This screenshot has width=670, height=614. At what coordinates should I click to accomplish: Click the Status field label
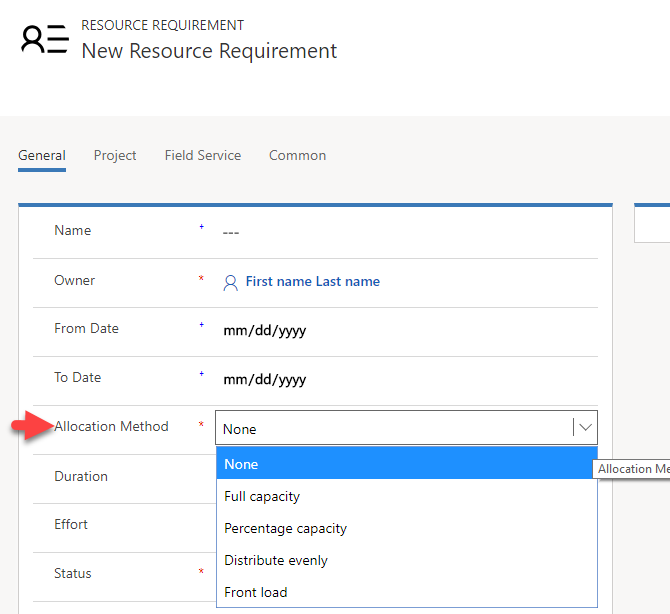pos(73,573)
